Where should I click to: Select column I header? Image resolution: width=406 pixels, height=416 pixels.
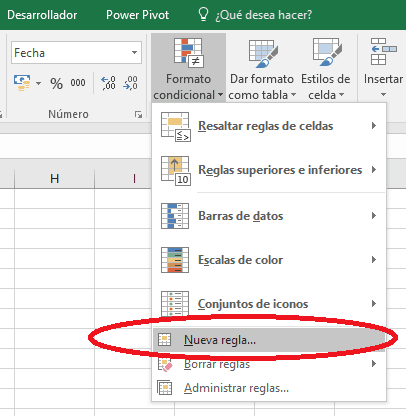(x=134, y=179)
